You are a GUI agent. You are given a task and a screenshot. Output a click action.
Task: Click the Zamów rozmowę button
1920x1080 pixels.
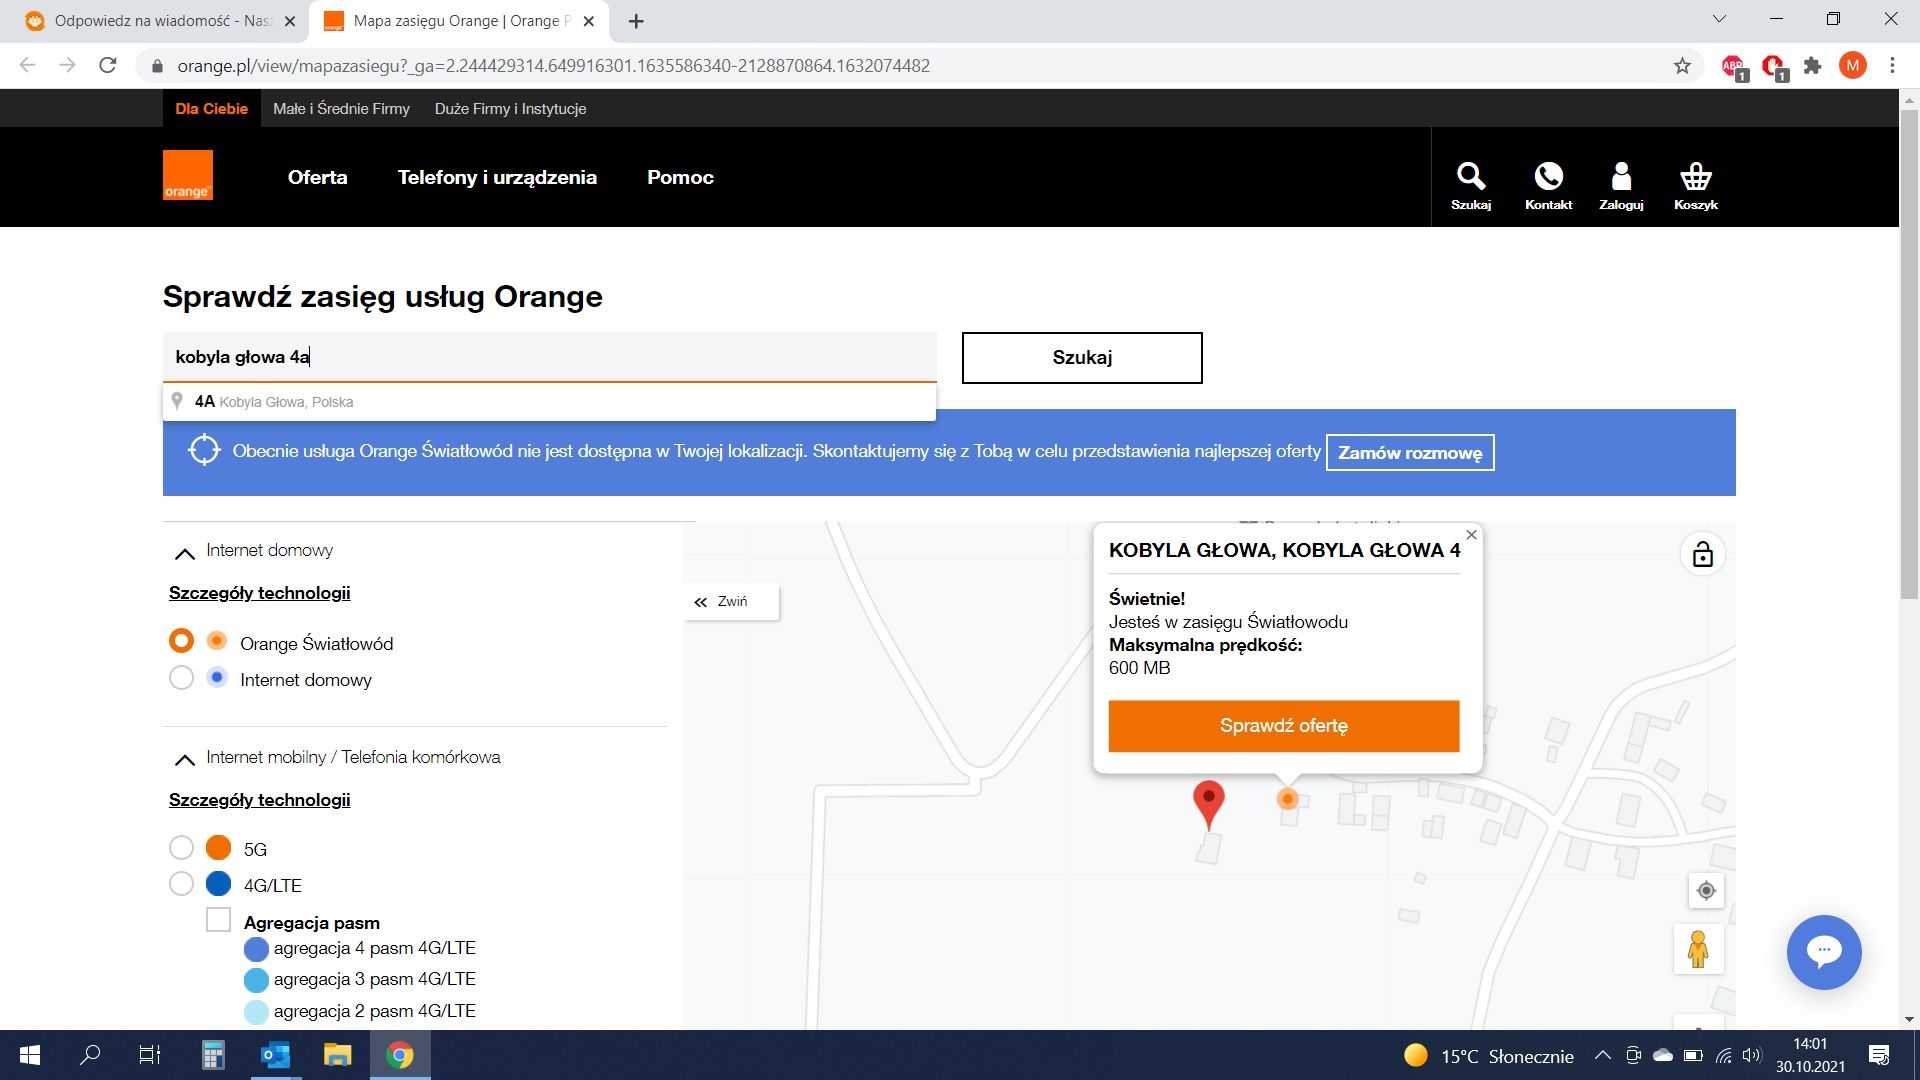point(1409,453)
